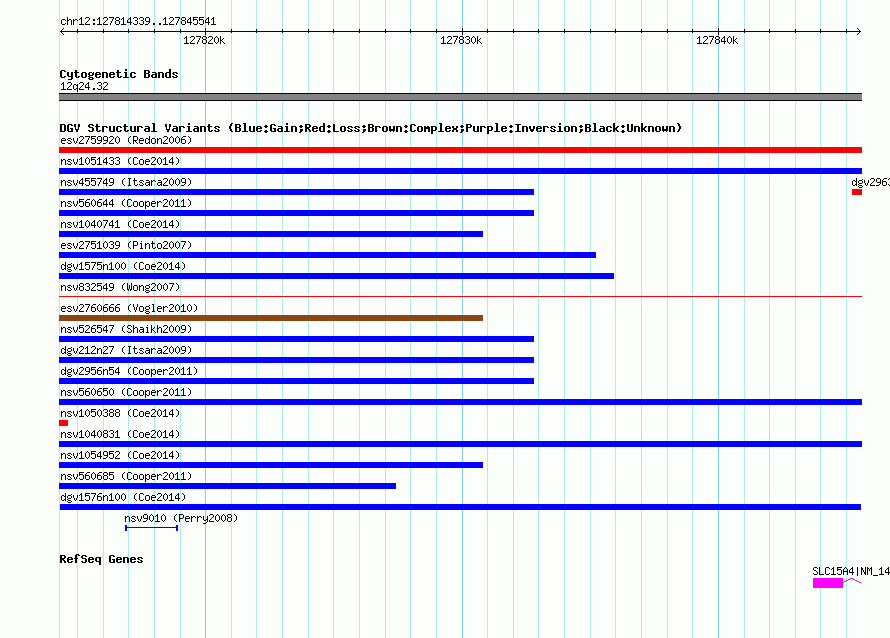Open the nsv1040831 (Coe2014) label

click(x=120, y=434)
